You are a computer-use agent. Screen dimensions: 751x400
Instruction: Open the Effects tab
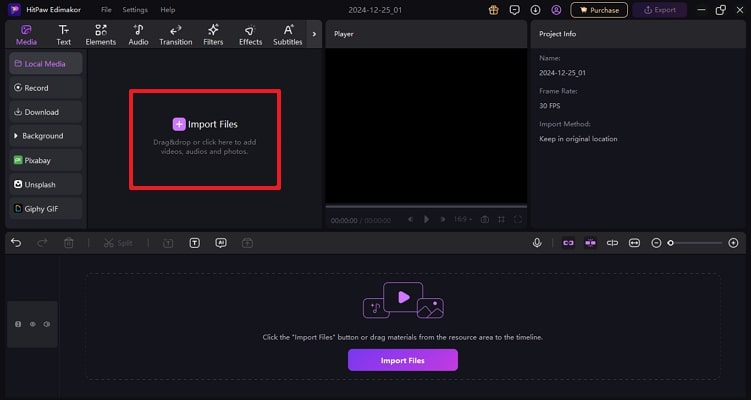[x=250, y=35]
